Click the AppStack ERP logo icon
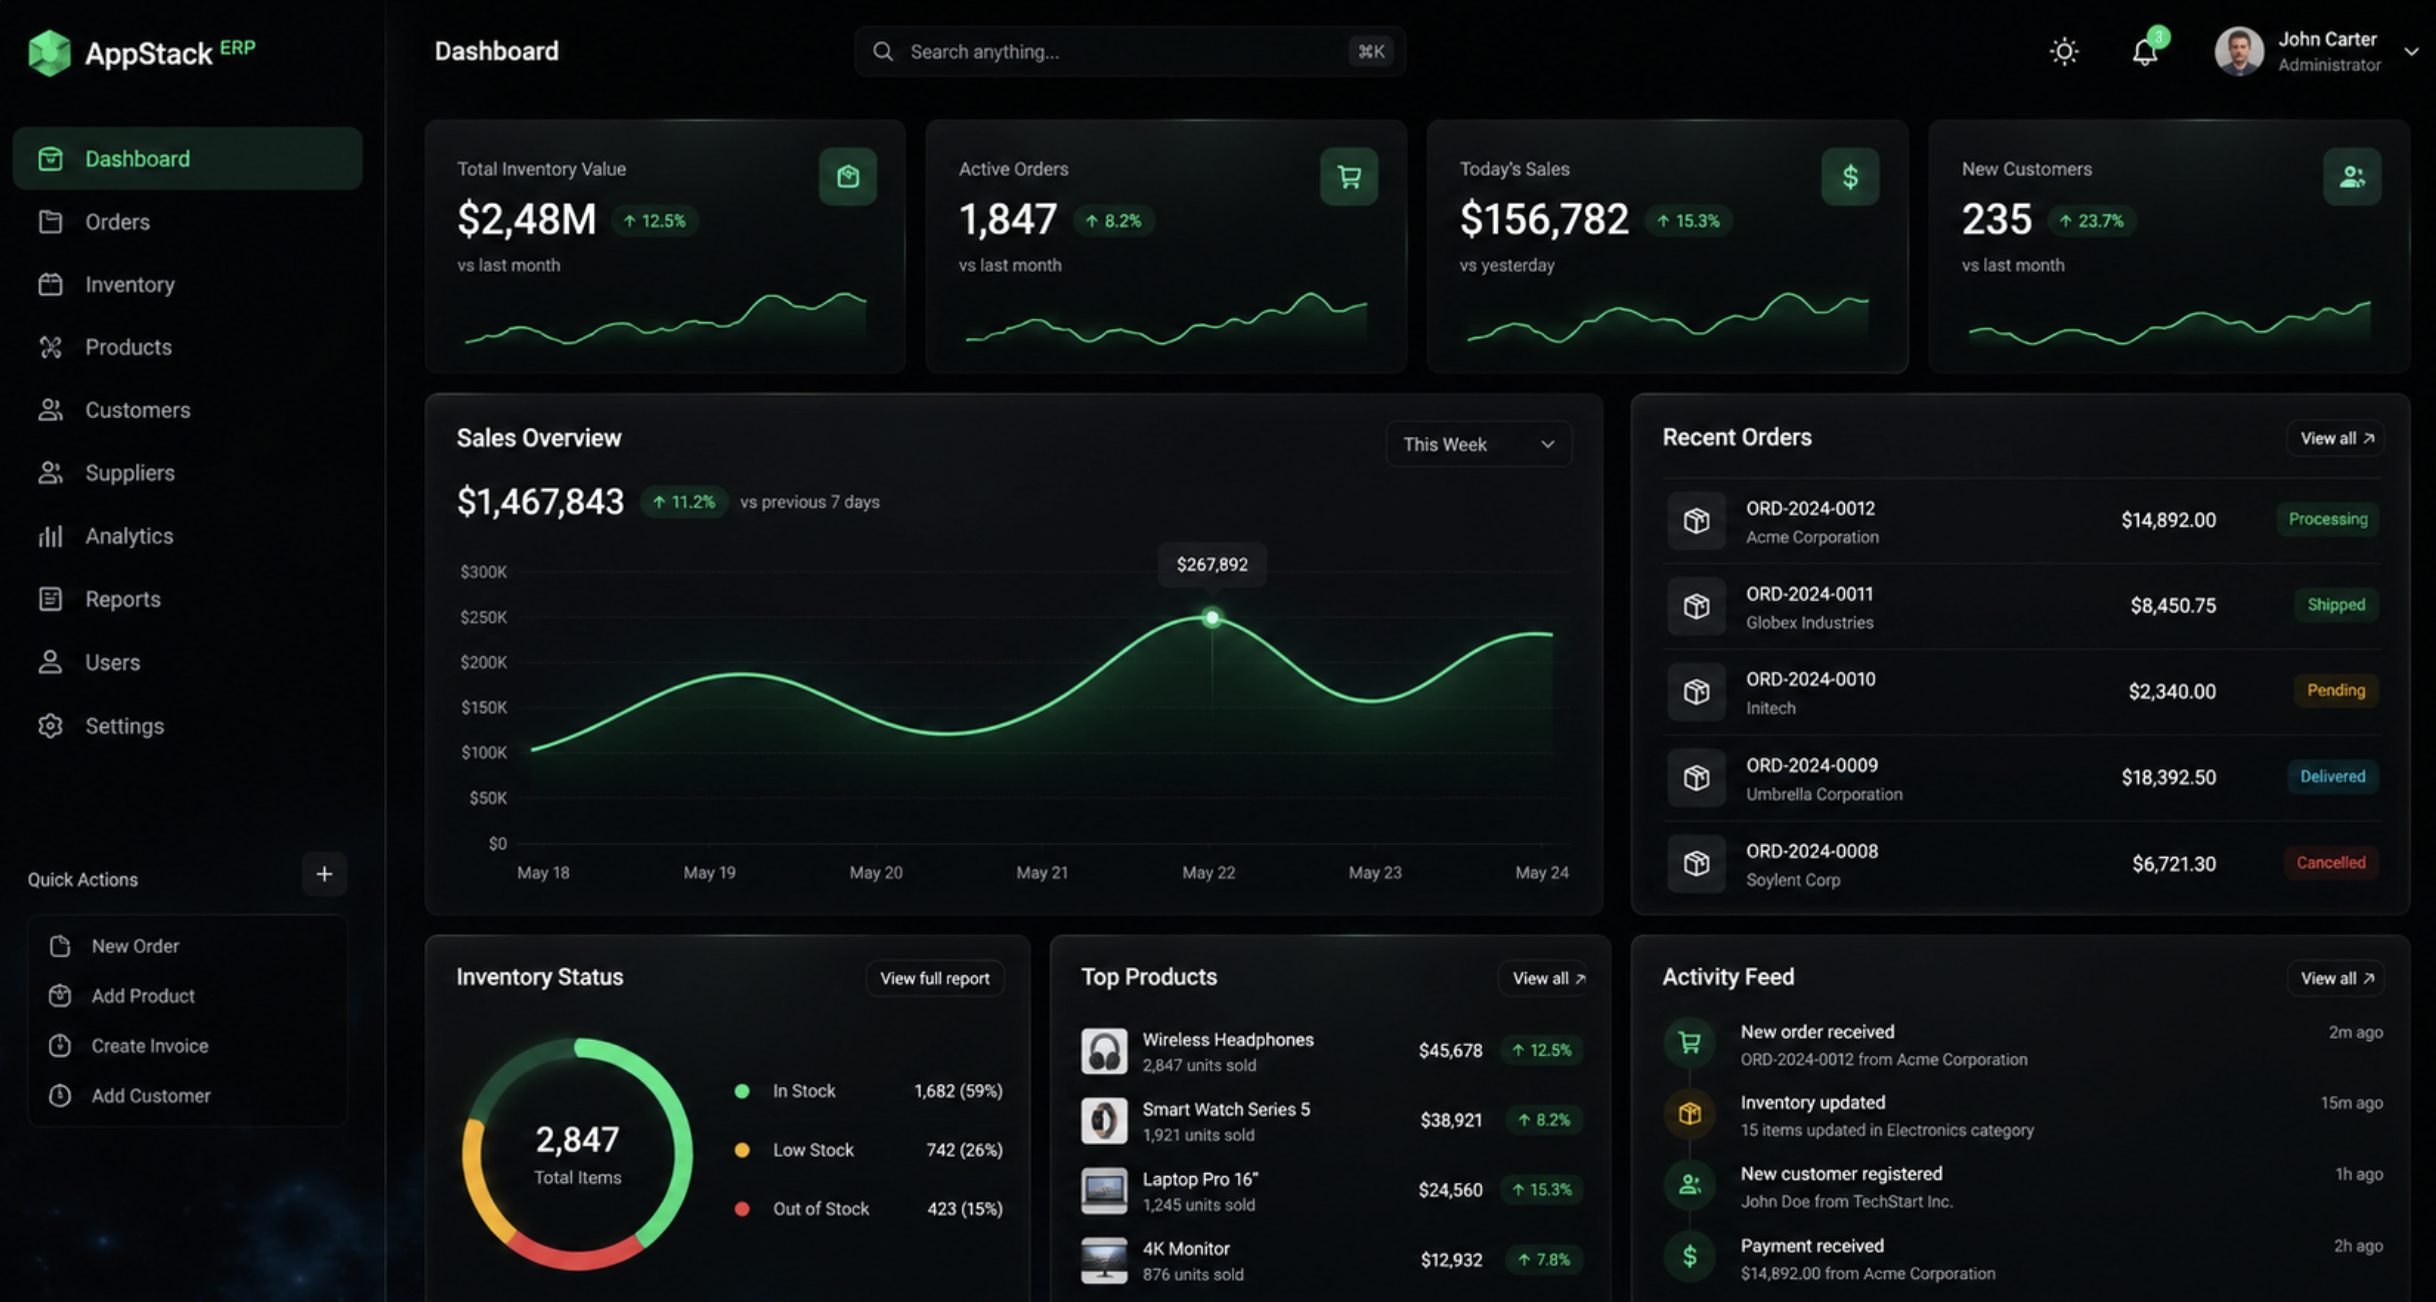 [49, 52]
